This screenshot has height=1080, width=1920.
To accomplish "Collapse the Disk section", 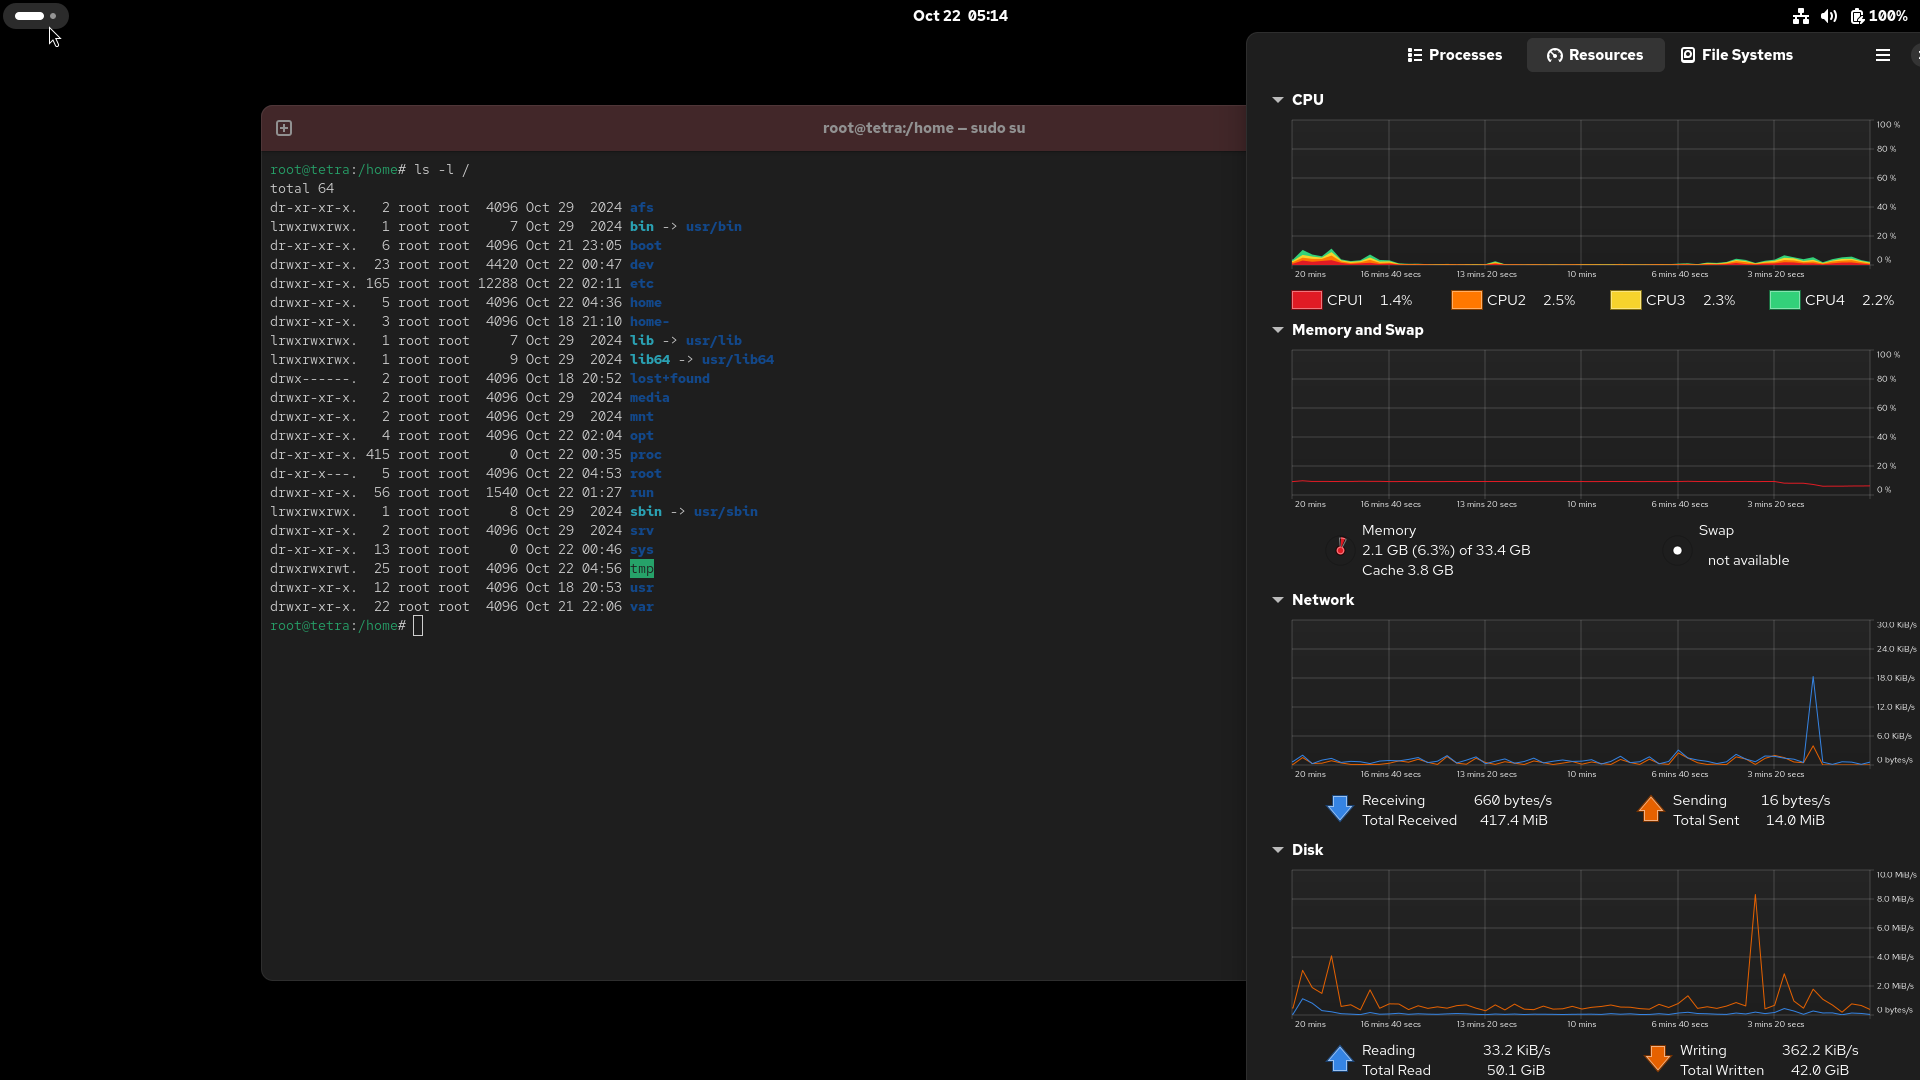I will click(1277, 850).
